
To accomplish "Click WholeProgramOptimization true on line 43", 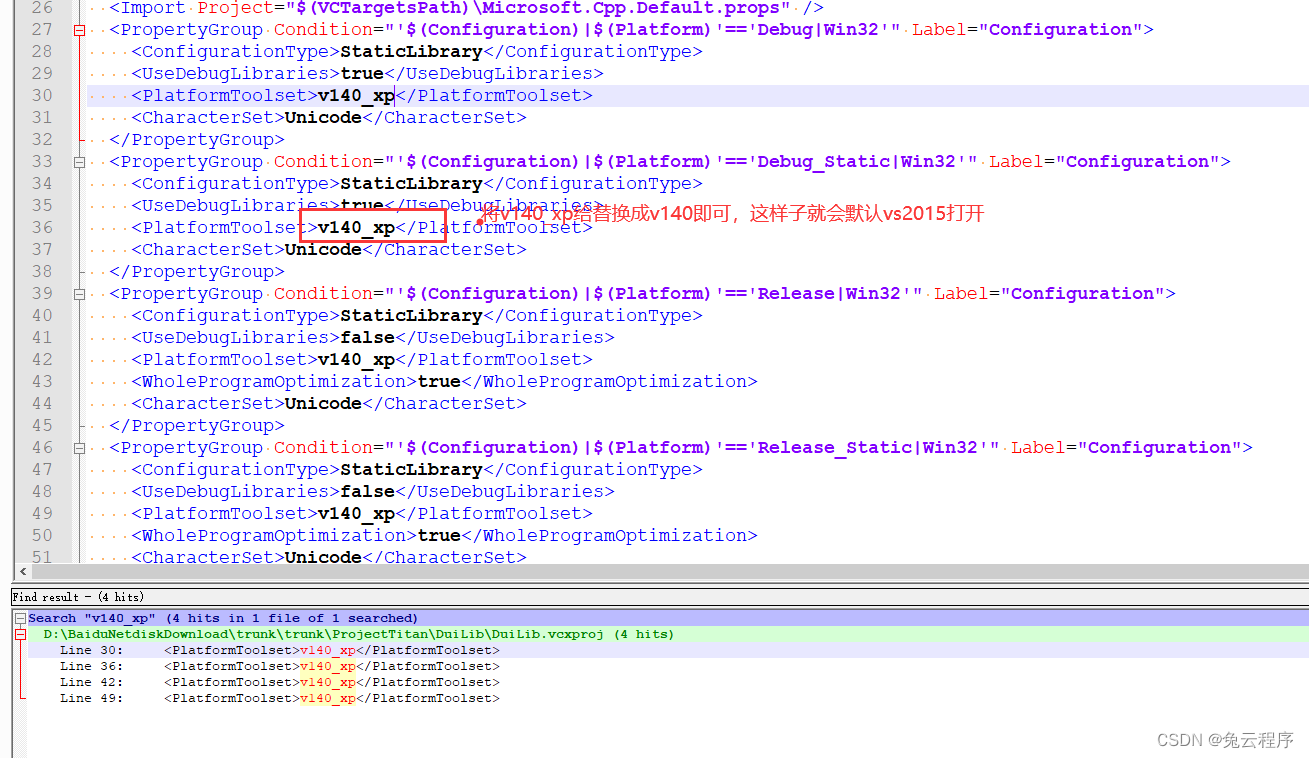I will (439, 382).
